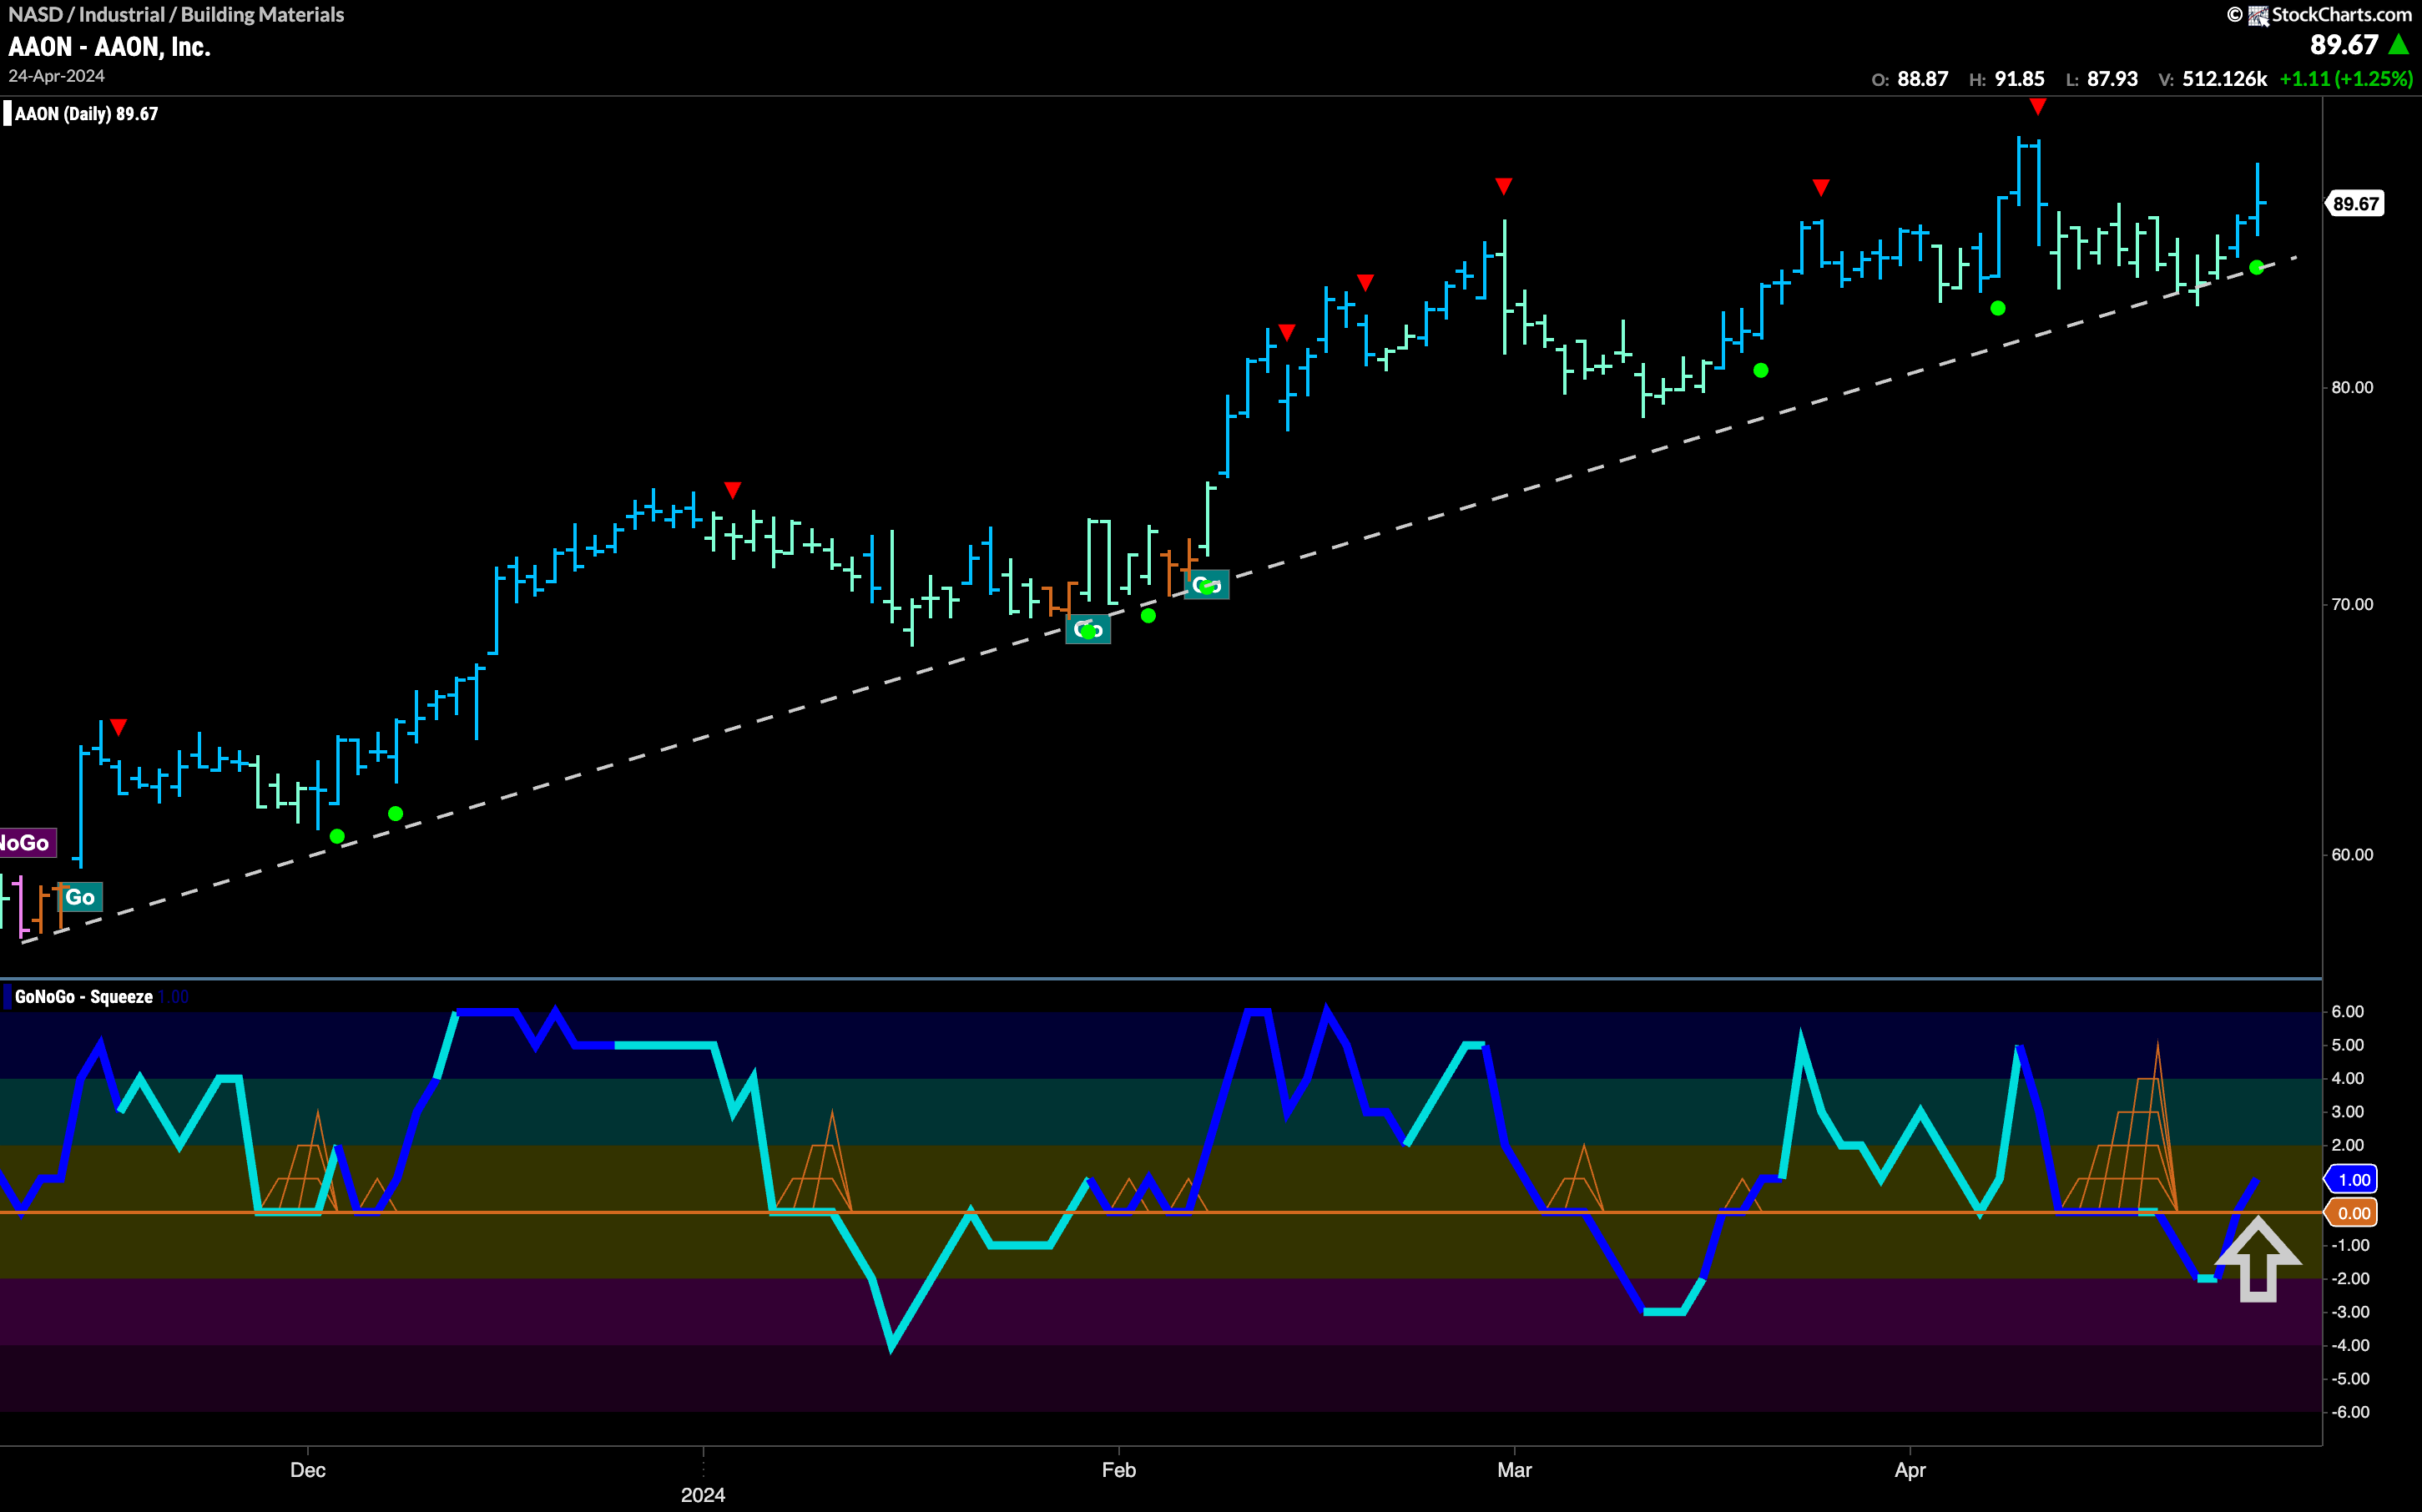Click the high value 'H: 91.85'
The width and height of the screenshot is (2422, 1512).
[x=2007, y=79]
